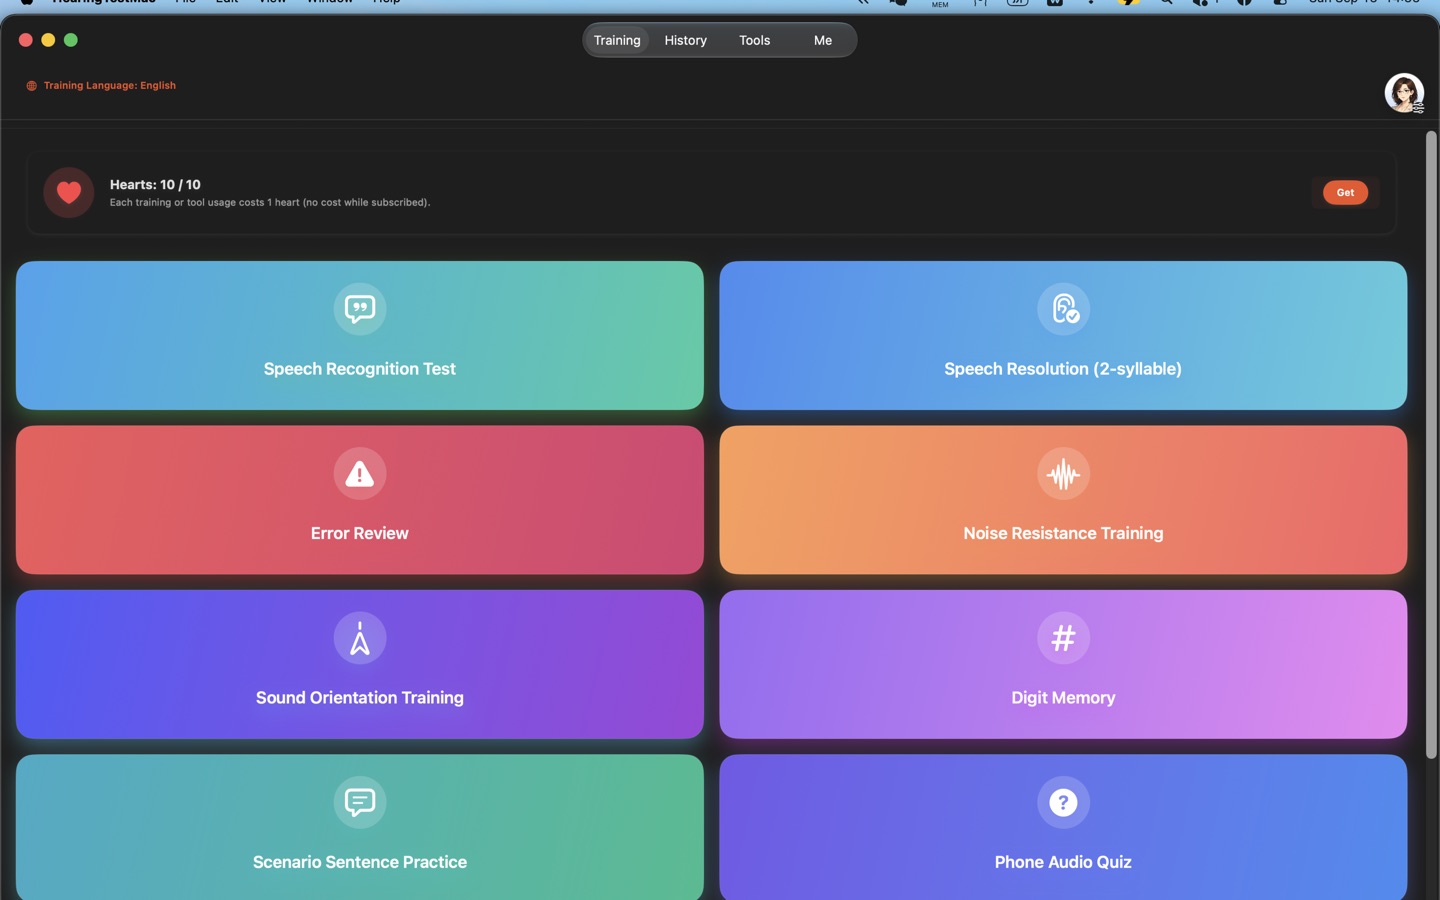
Task: Open the Tools tab
Action: click(755, 40)
